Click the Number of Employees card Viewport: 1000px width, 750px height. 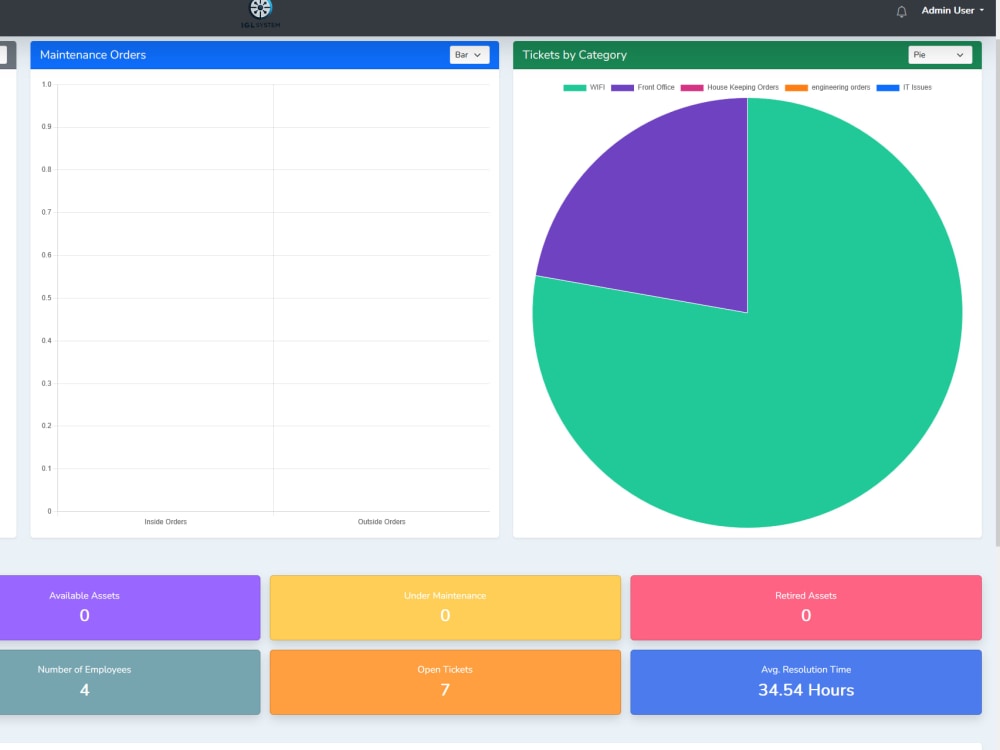pyautogui.click(x=130, y=682)
